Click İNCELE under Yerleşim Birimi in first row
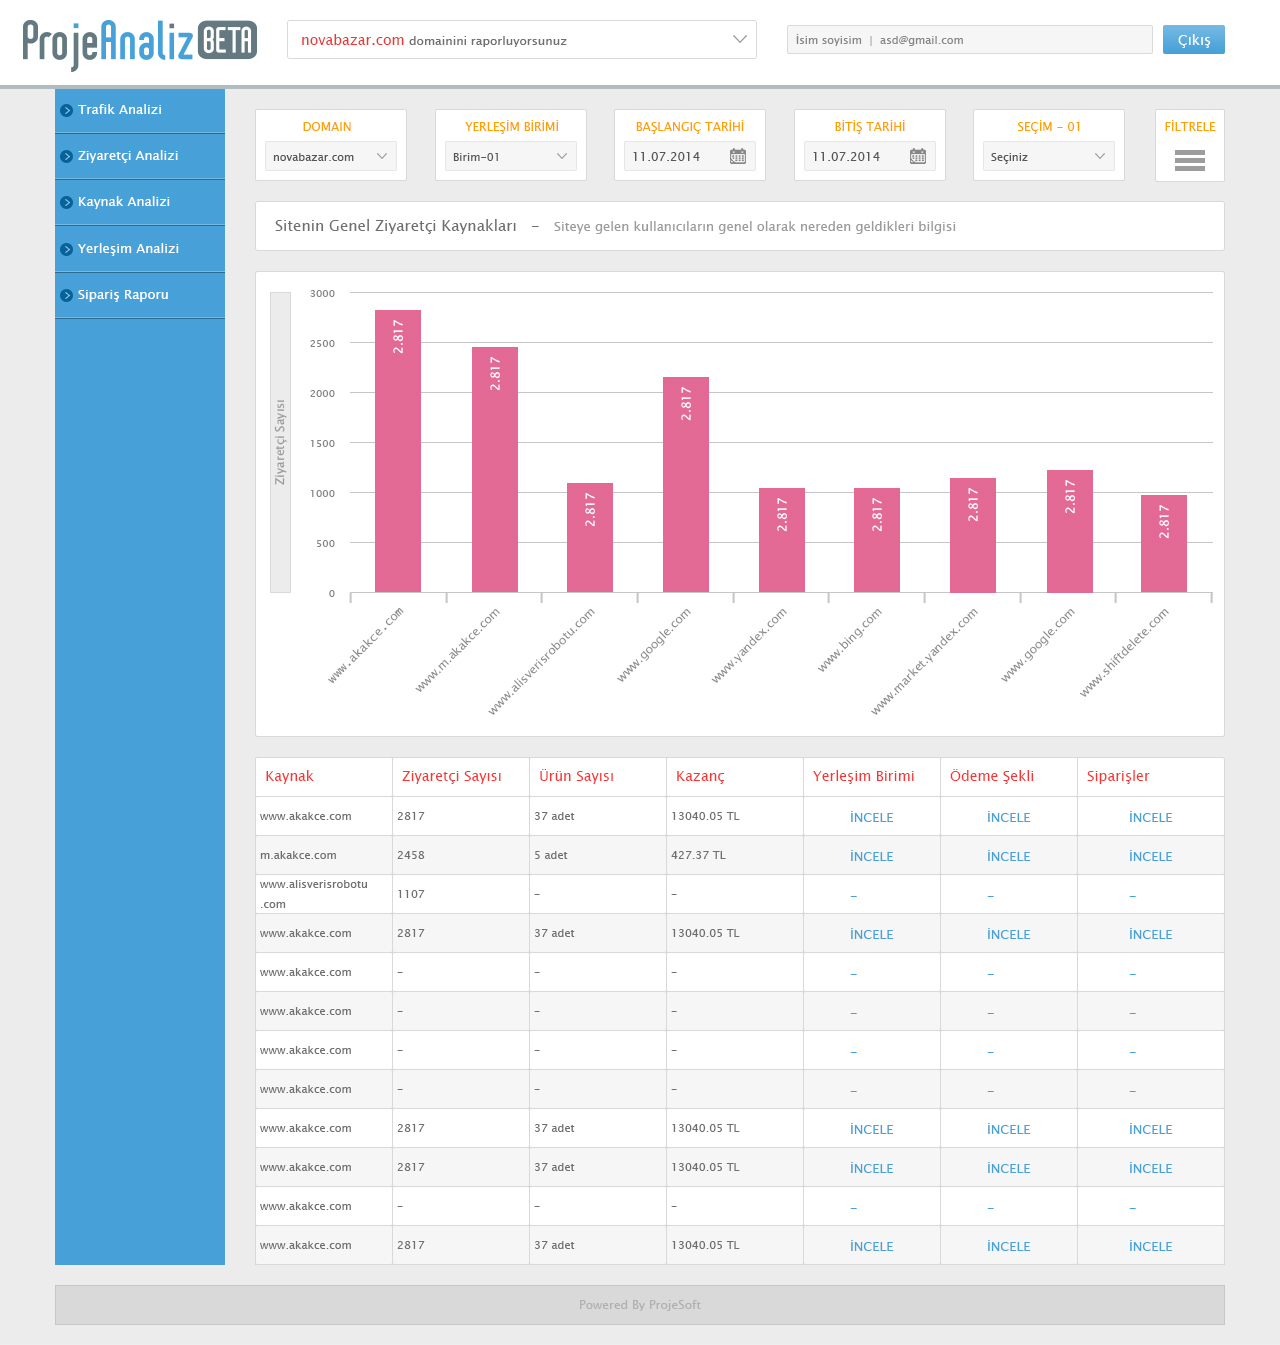 pos(871,818)
